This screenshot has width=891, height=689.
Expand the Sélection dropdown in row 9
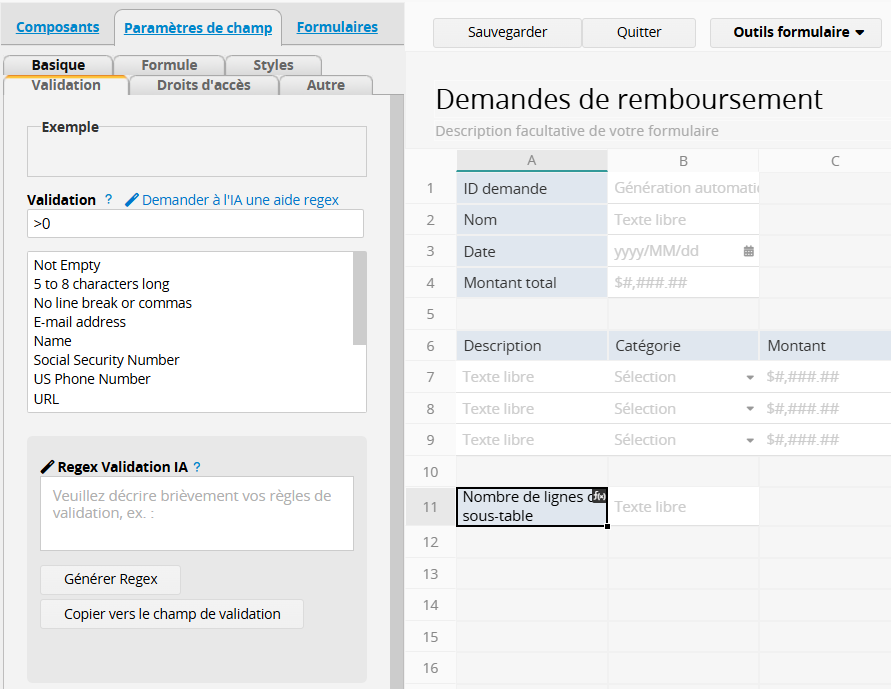pos(750,441)
